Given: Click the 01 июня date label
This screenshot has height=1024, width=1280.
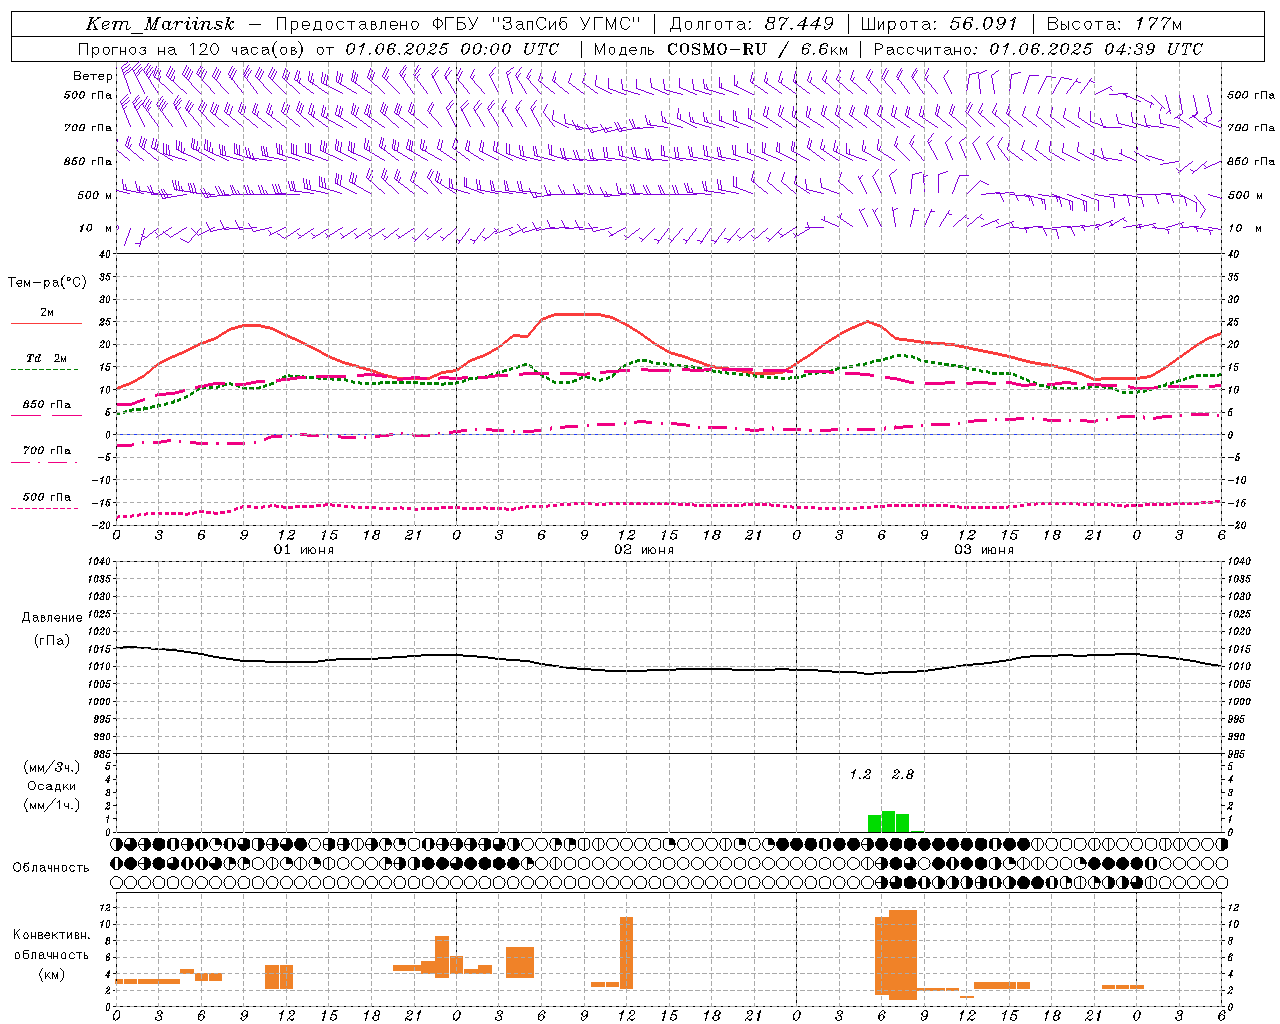Looking at the screenshot, I should 304,550.
